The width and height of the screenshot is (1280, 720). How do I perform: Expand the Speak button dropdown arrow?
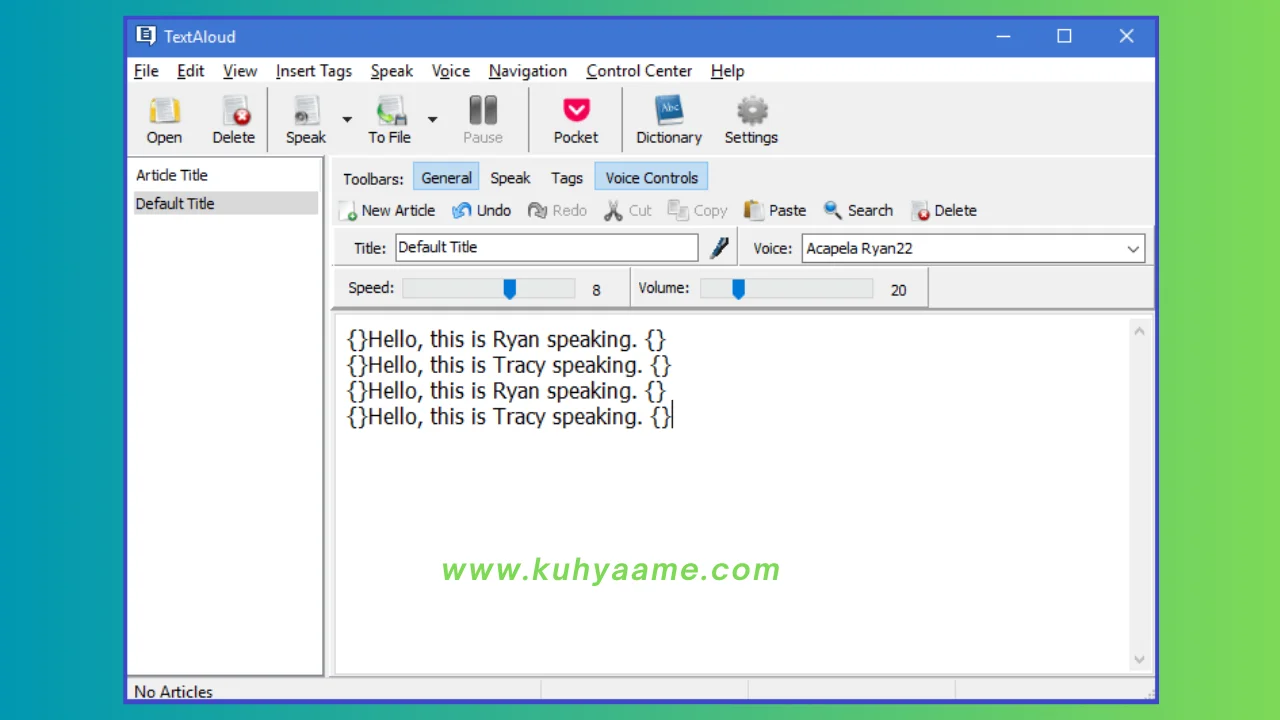pyautogui.click(x=347, y=120)
